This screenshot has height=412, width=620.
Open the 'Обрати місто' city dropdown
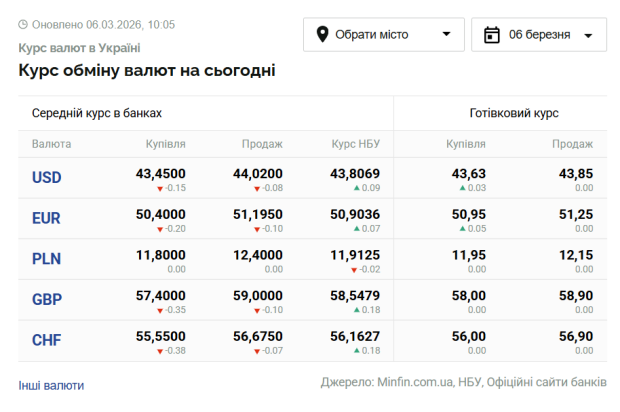(383, 35)
